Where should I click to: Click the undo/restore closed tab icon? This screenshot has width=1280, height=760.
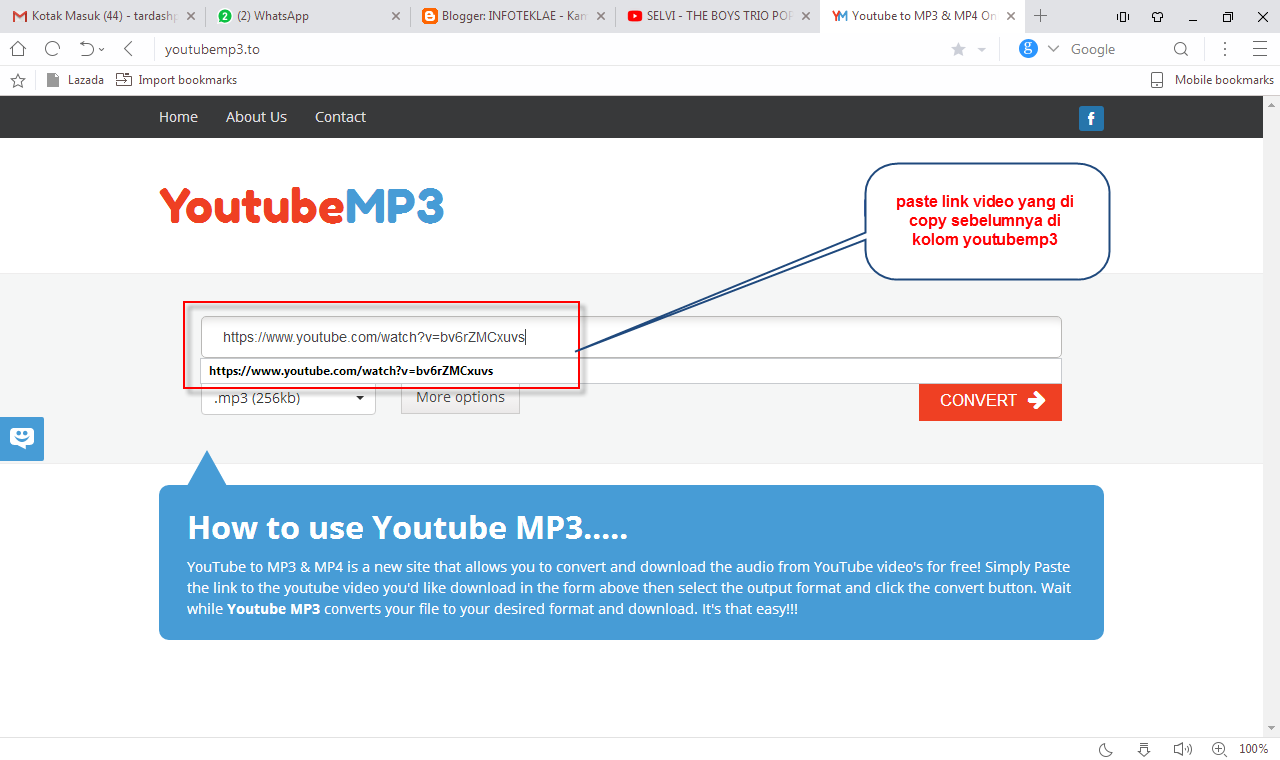87,49
